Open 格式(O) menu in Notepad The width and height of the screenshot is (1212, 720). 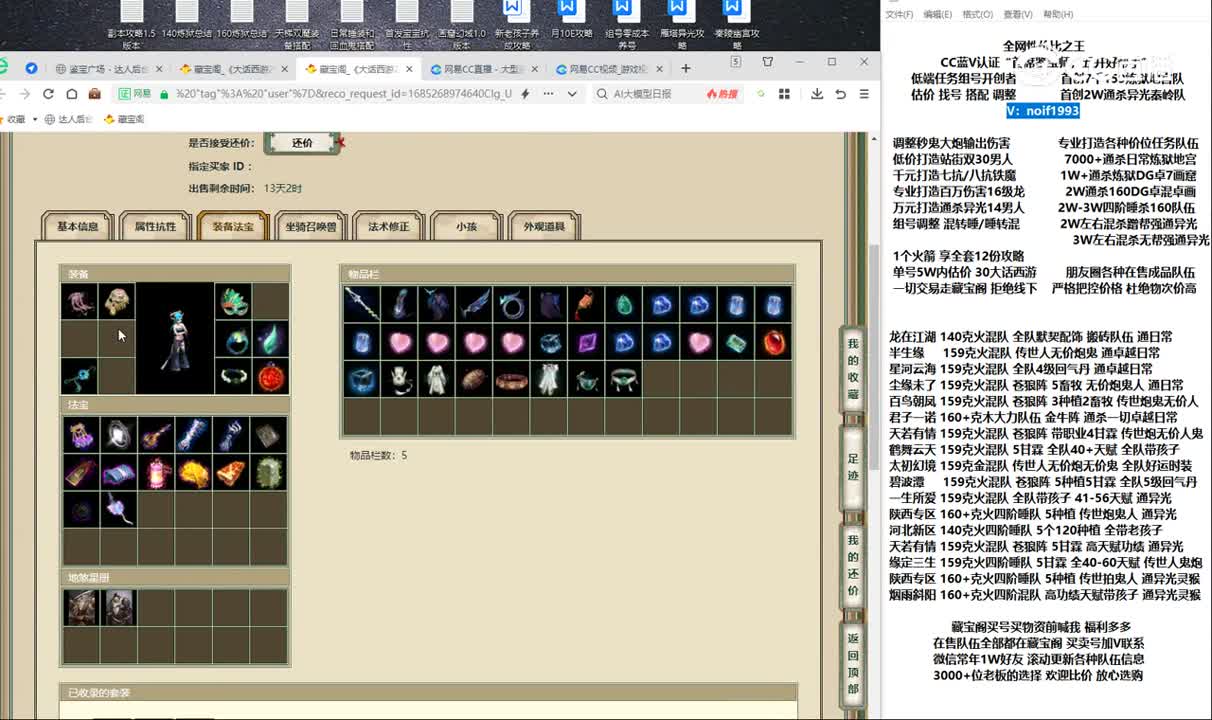coord(977,14)
